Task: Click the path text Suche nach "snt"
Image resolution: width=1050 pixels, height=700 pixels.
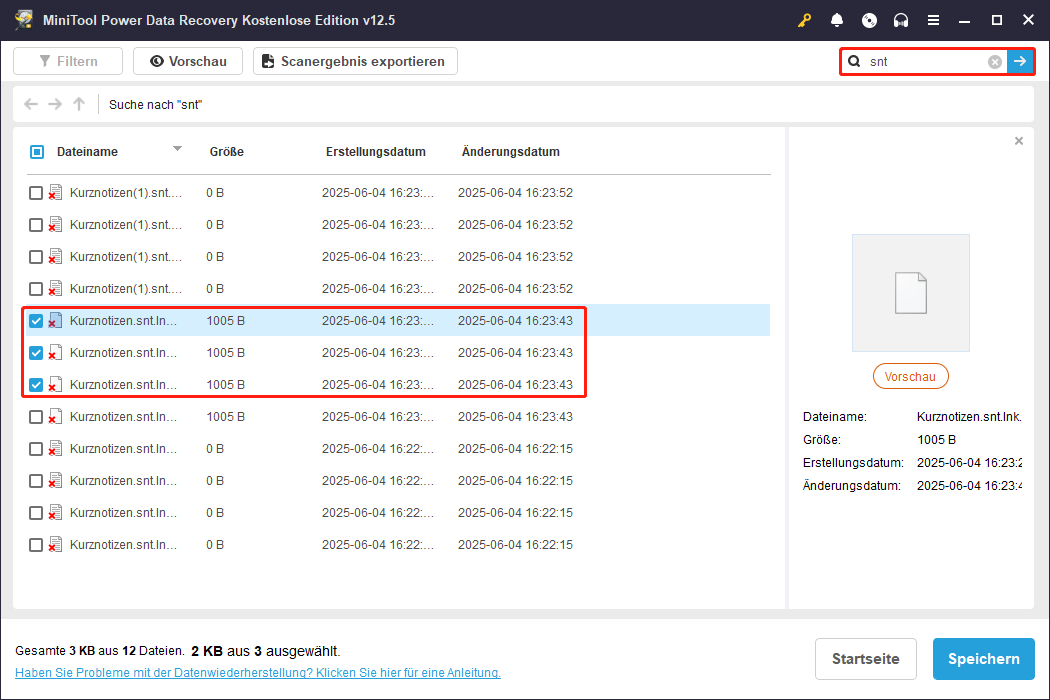Action: (155, 104)
